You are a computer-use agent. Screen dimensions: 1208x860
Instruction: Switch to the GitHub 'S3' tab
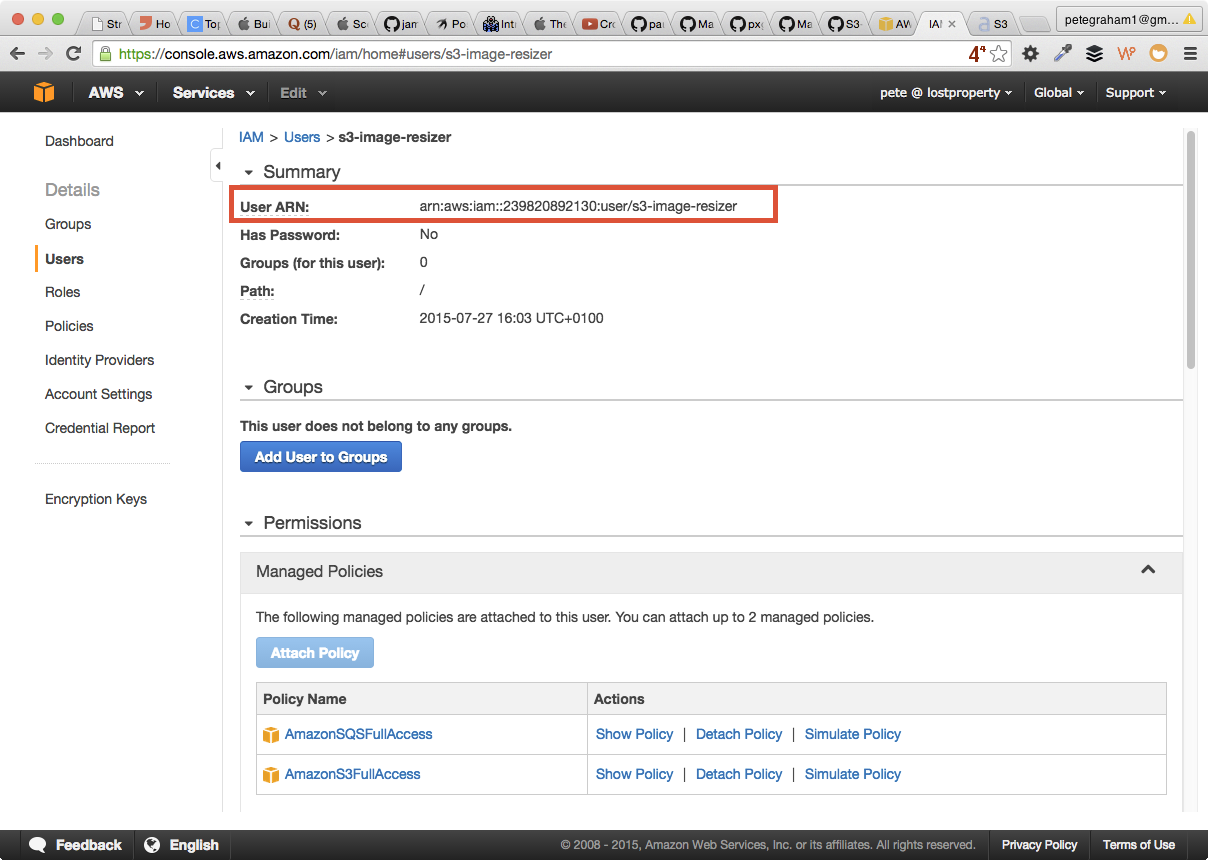(x=843, y=24)
